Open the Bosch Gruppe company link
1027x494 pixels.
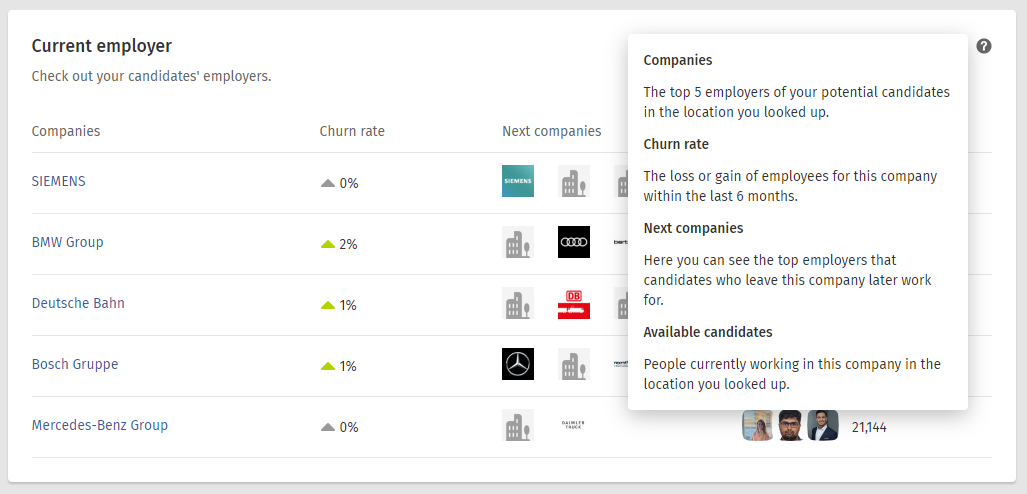click(75, 364)
